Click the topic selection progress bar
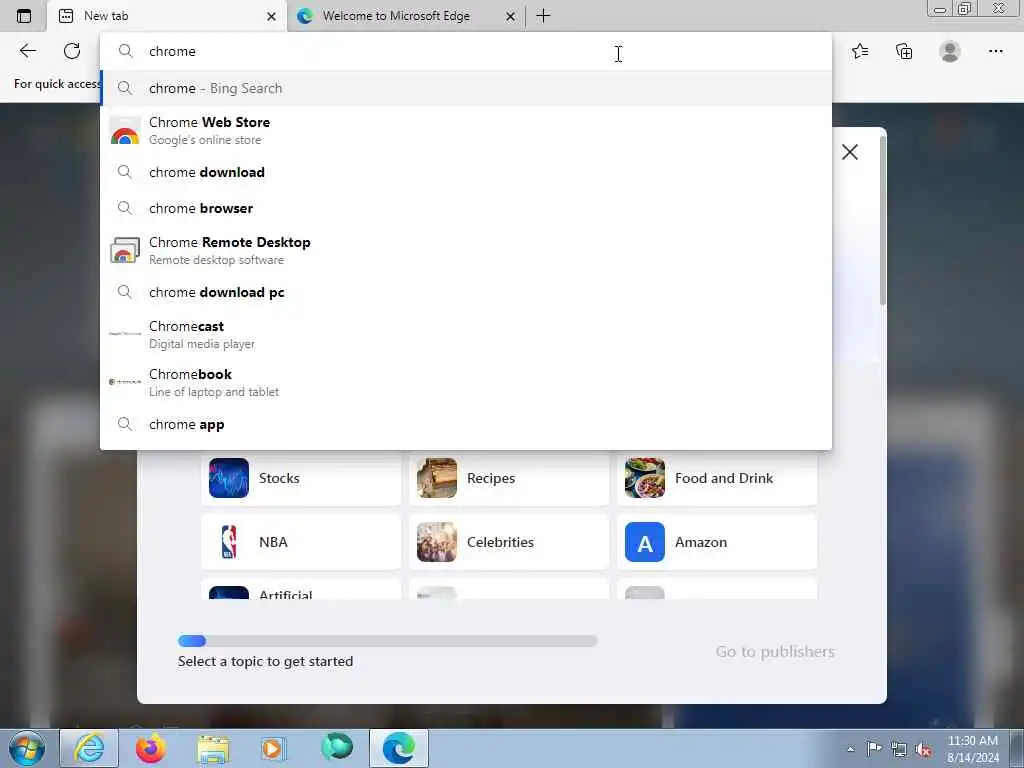Screen dimensions: 1024x768 pyautogui.click(x=387, y=641)
